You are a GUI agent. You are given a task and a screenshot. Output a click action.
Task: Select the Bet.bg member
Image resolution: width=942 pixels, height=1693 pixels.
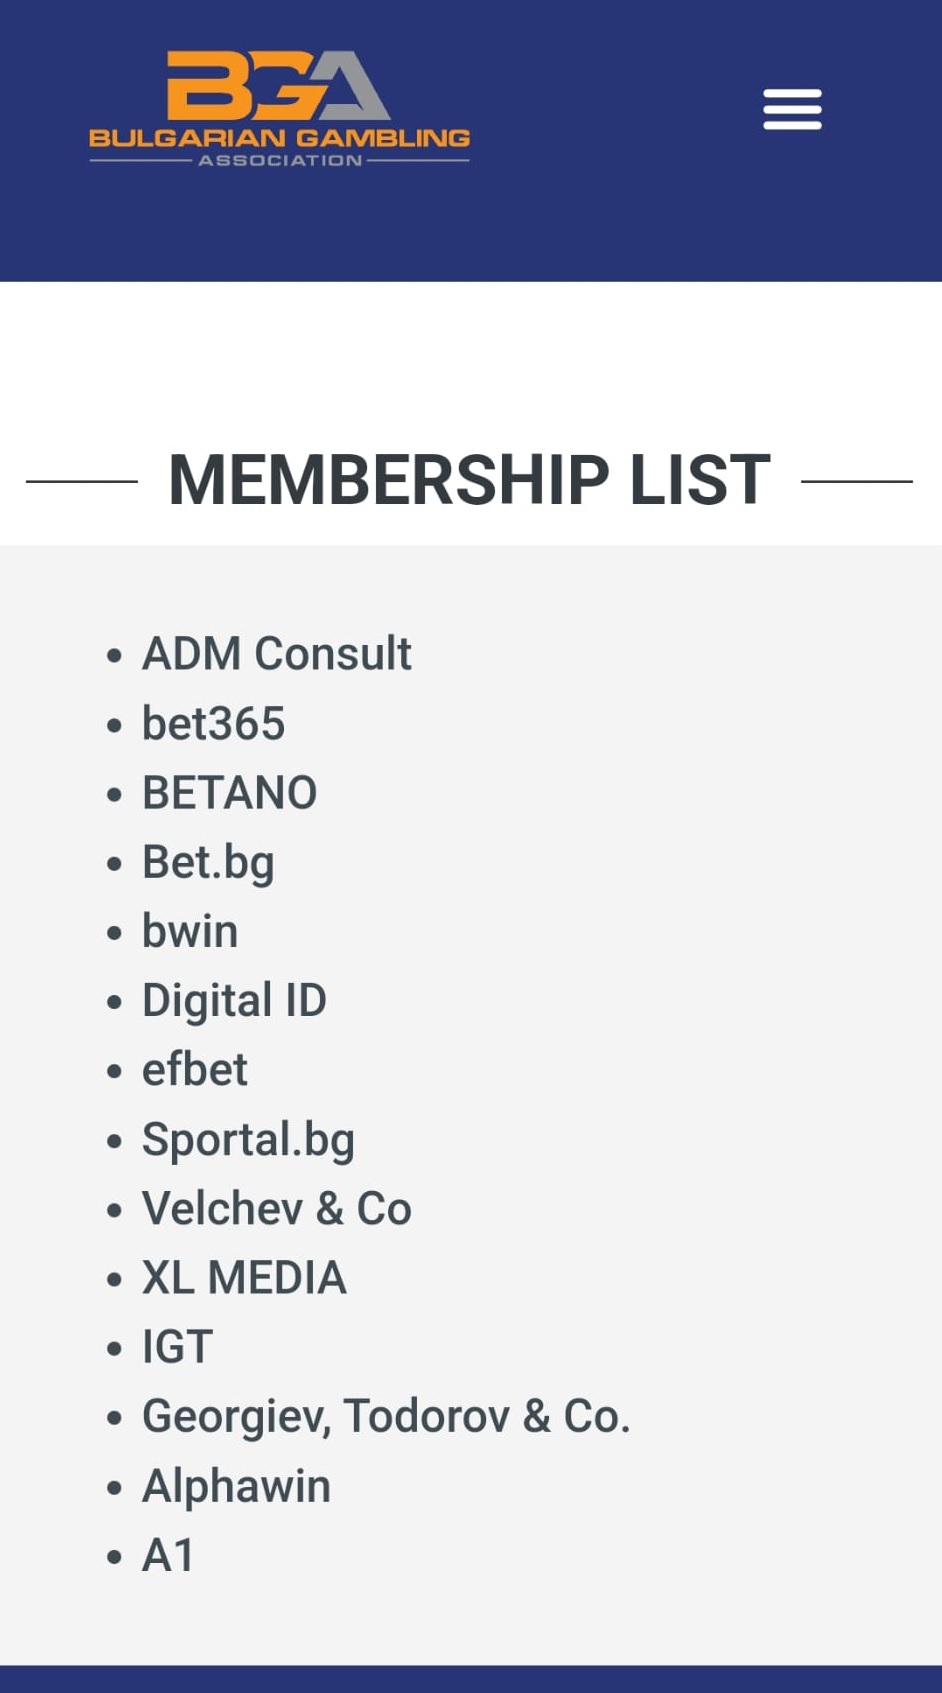pos(208,863)
